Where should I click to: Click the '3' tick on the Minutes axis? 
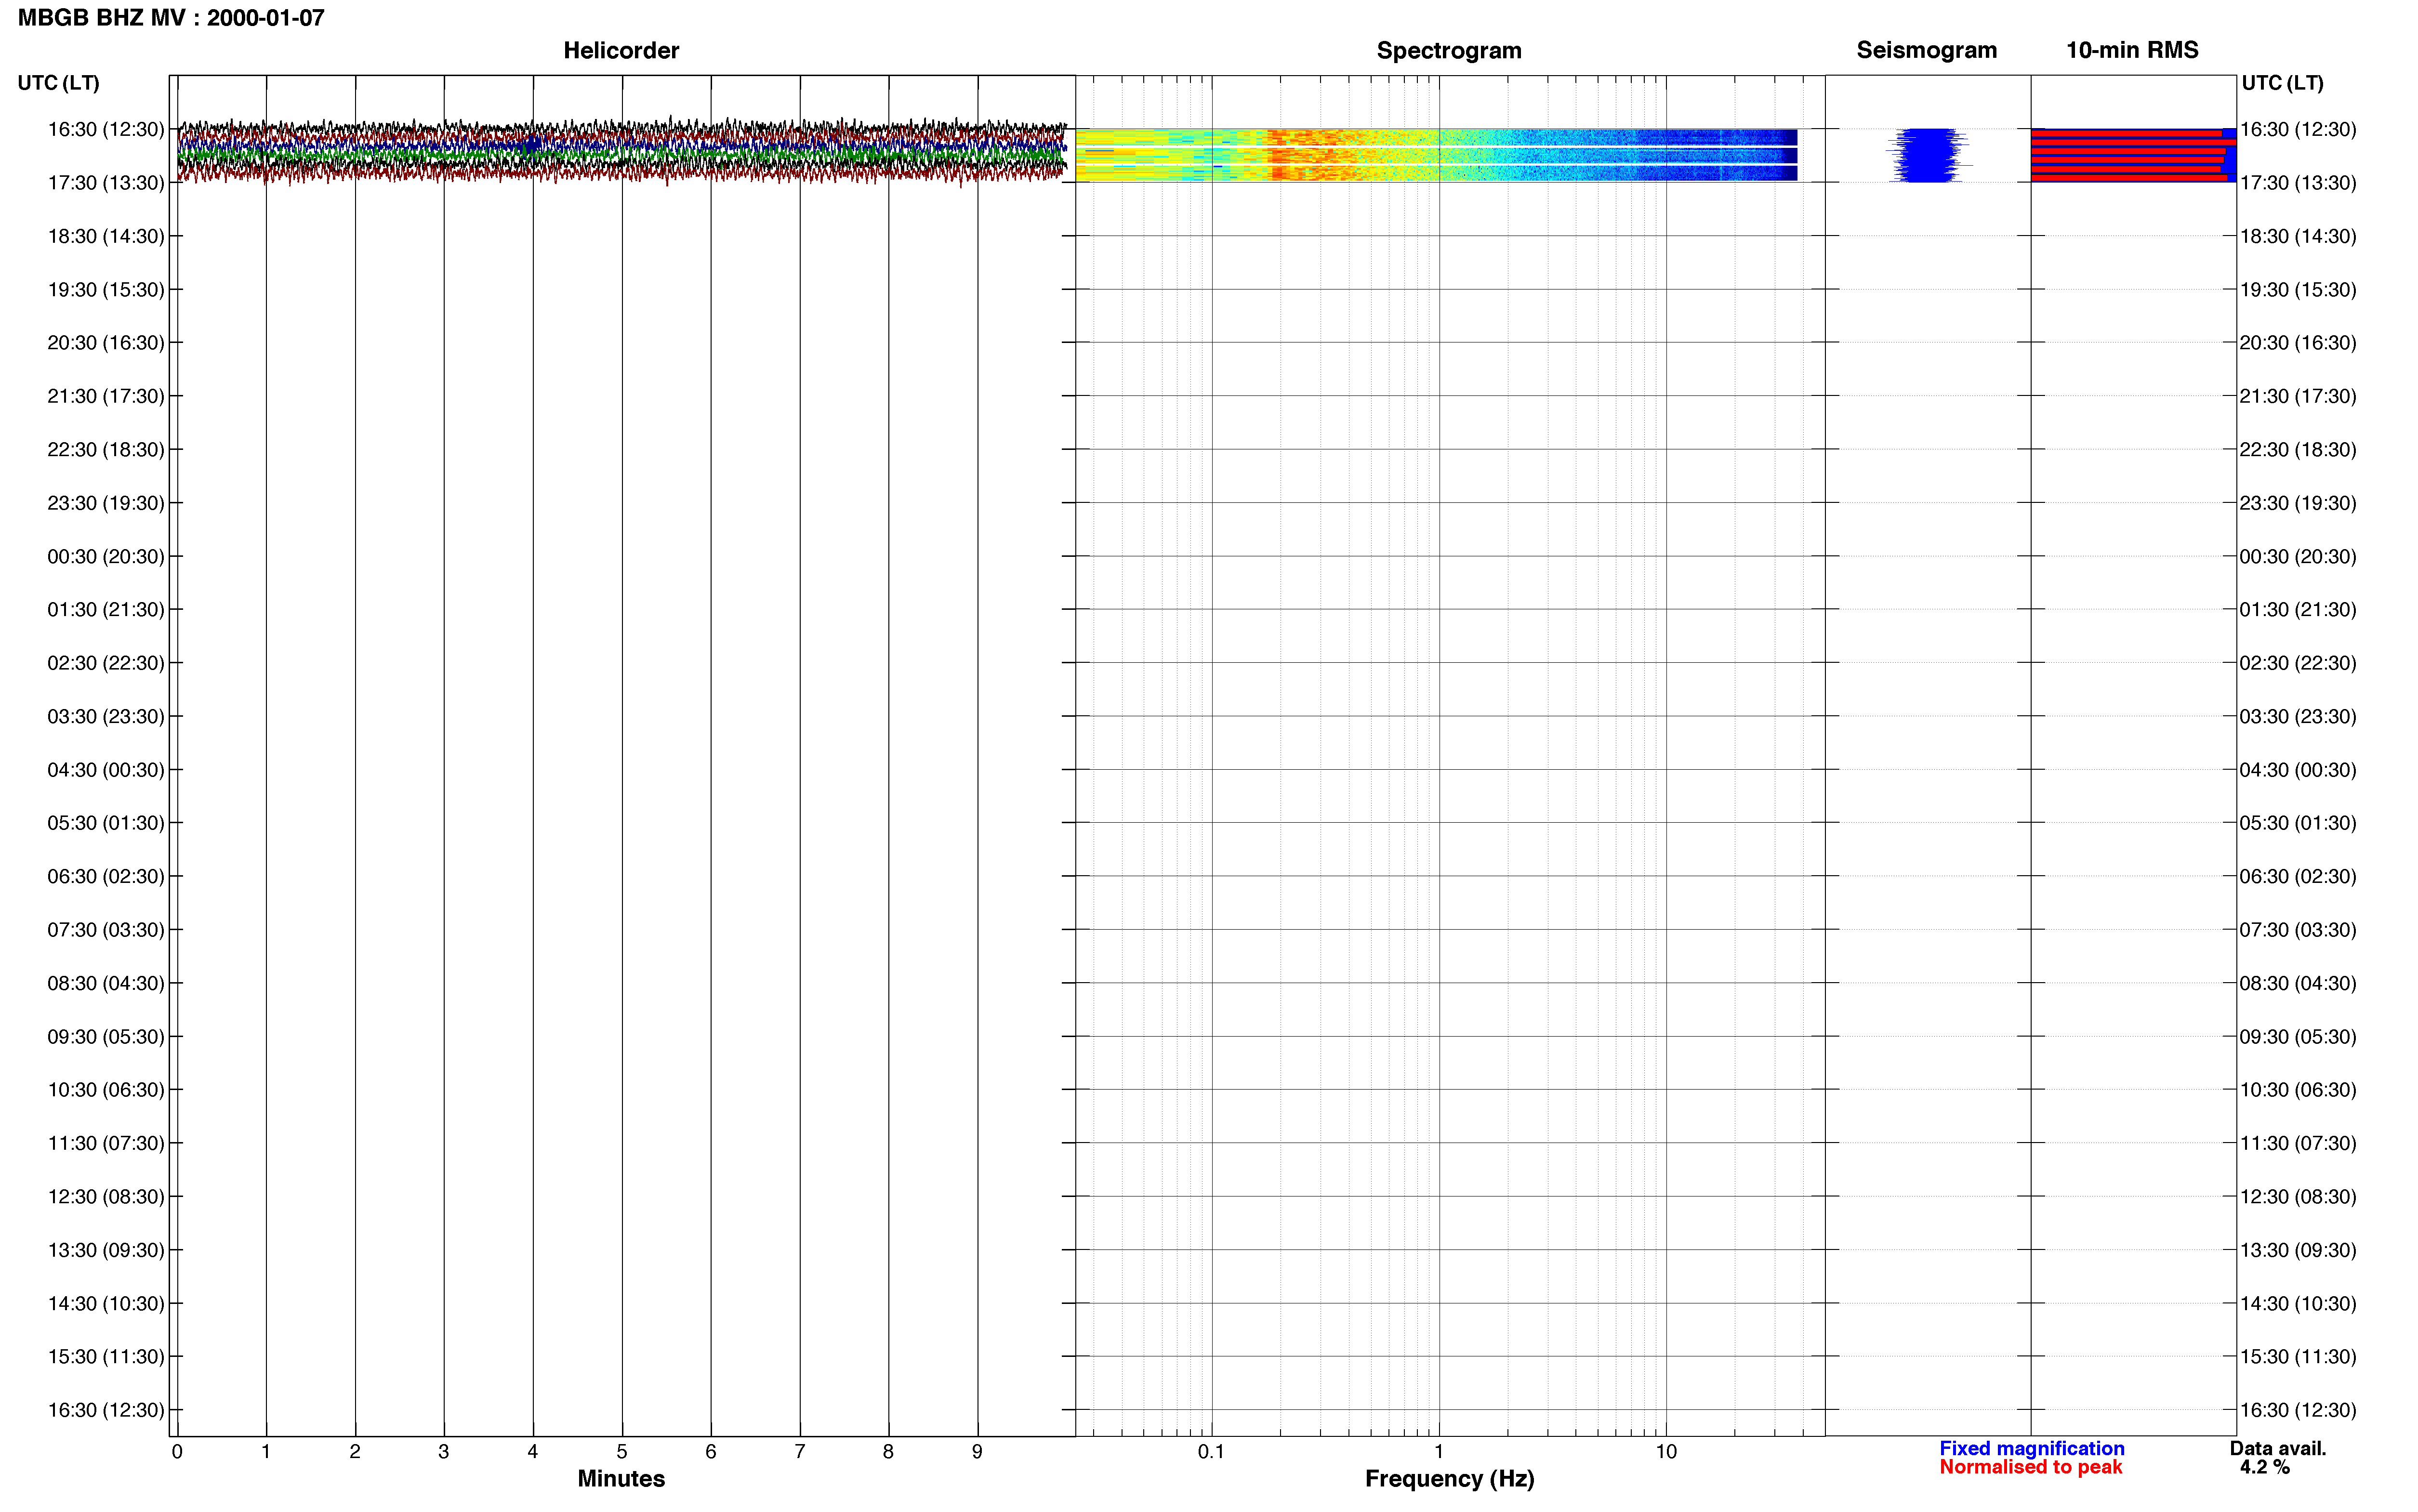pyautogui.click(x=444, y=1452)
